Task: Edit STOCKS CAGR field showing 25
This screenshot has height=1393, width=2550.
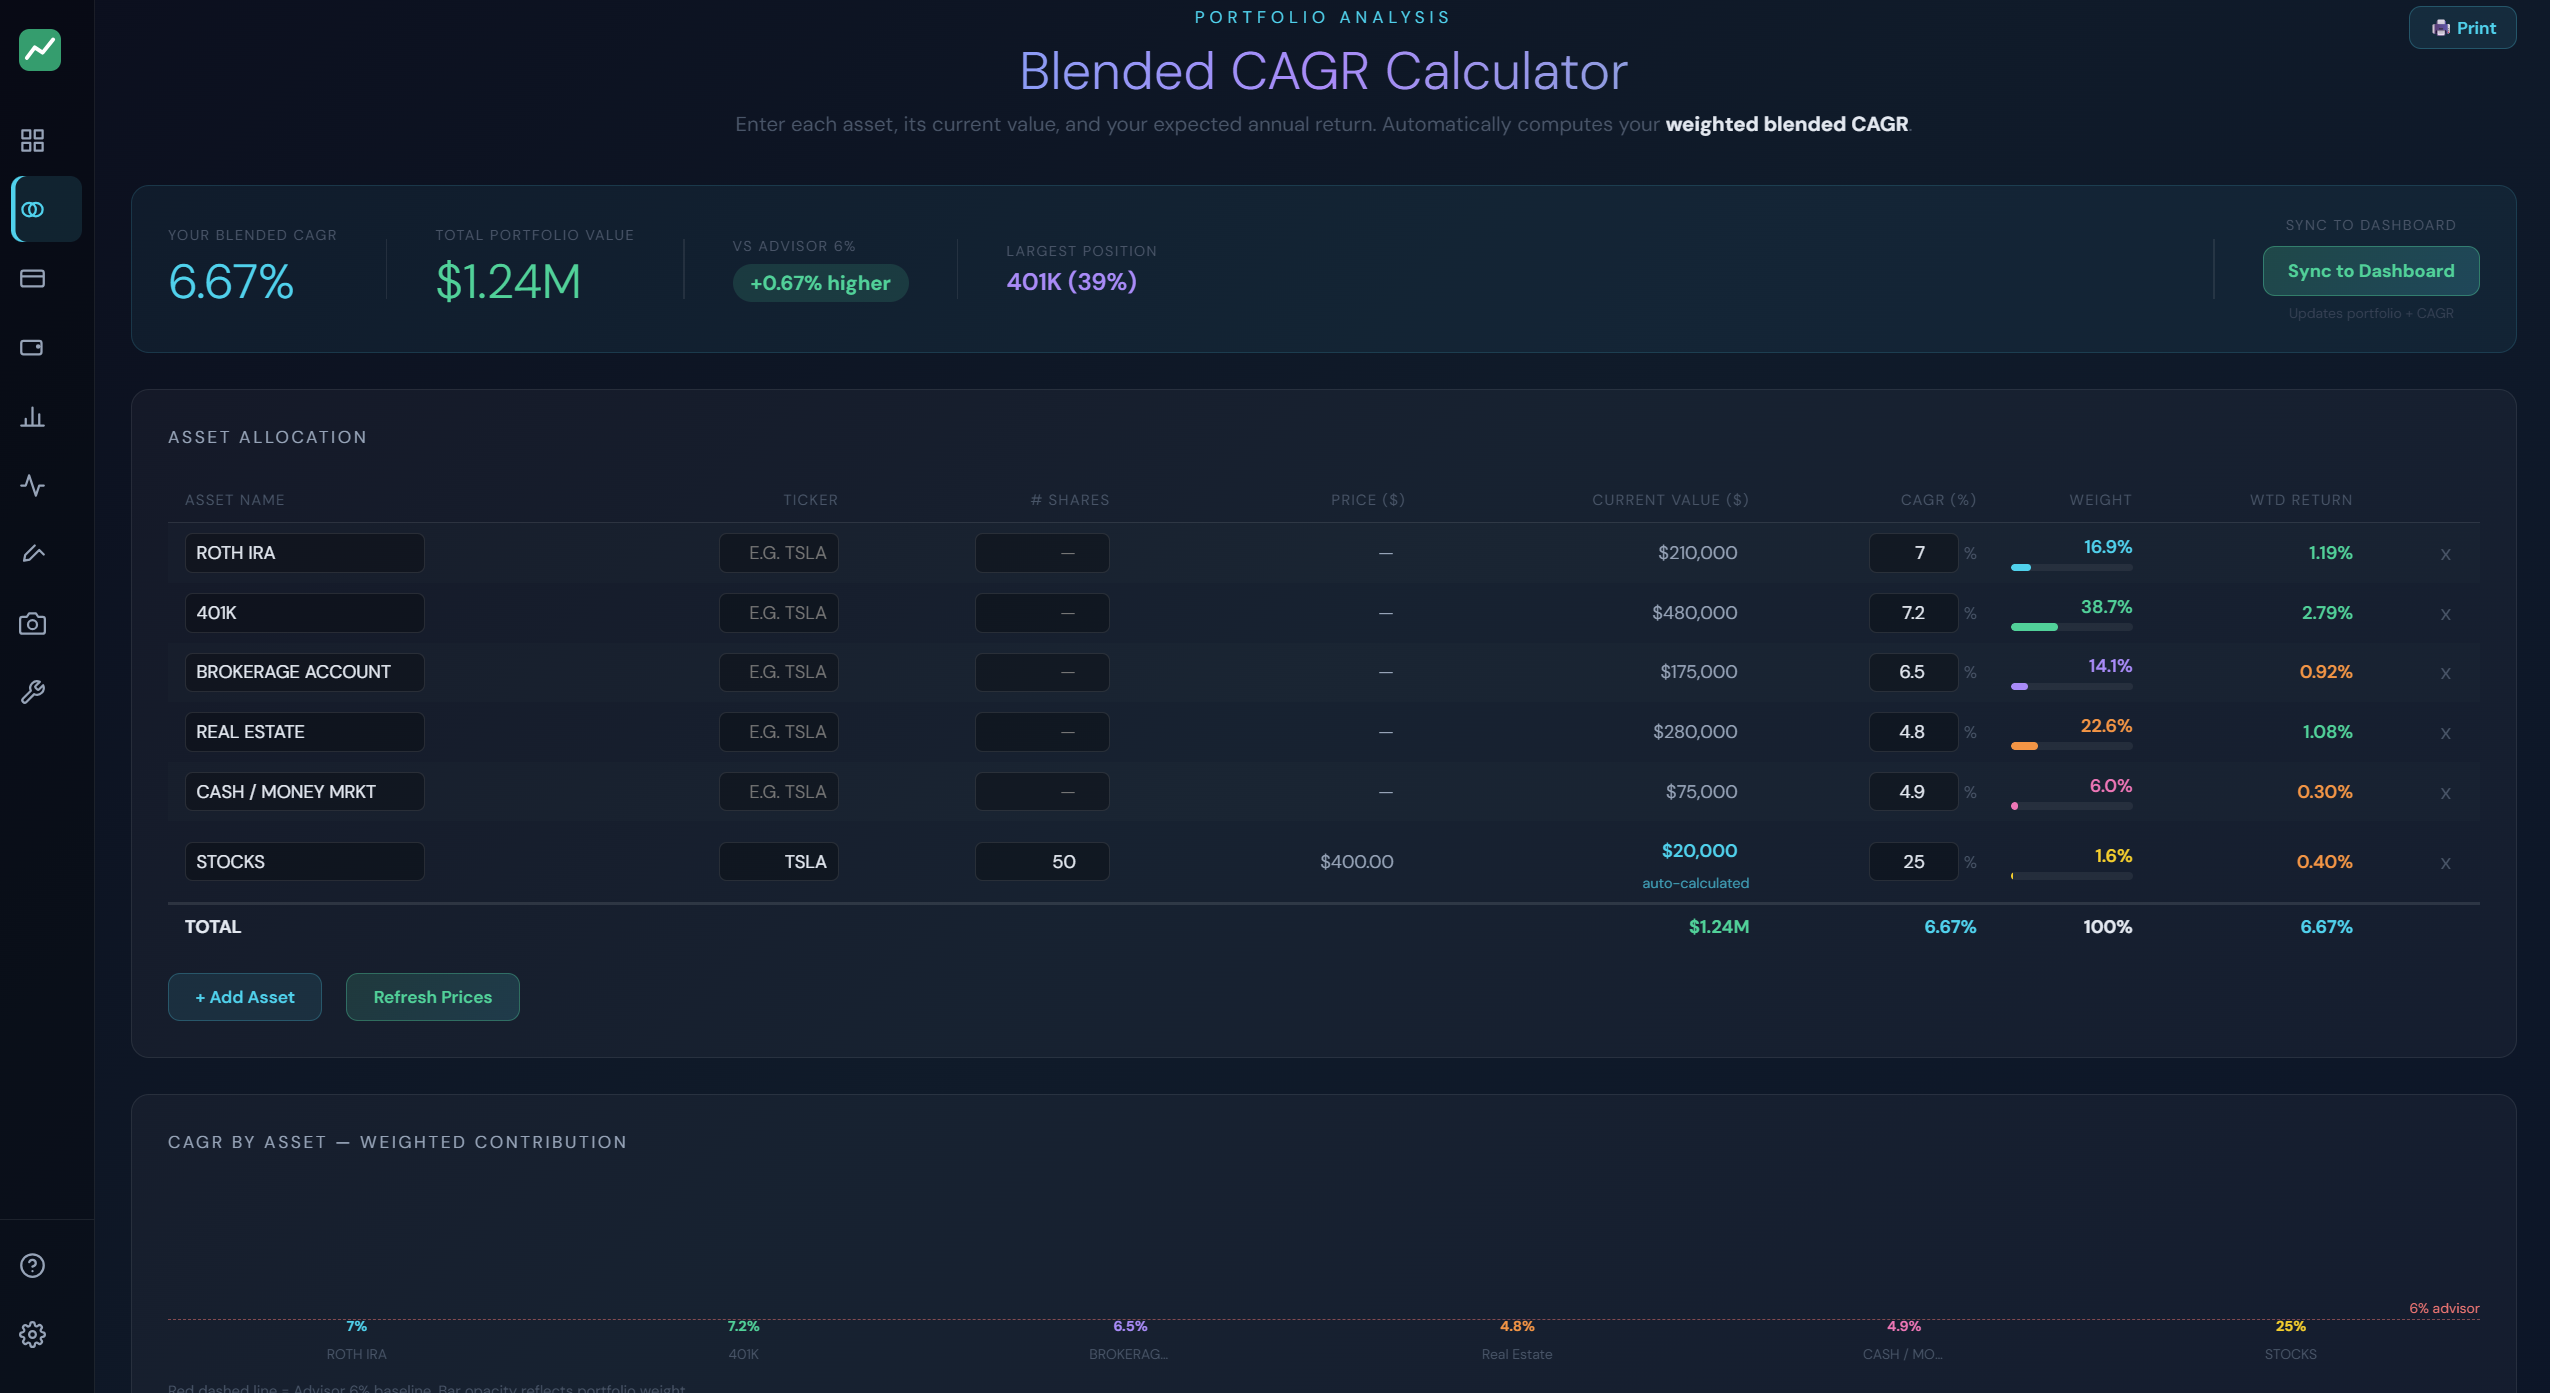Action: [x=1913, y=862]
